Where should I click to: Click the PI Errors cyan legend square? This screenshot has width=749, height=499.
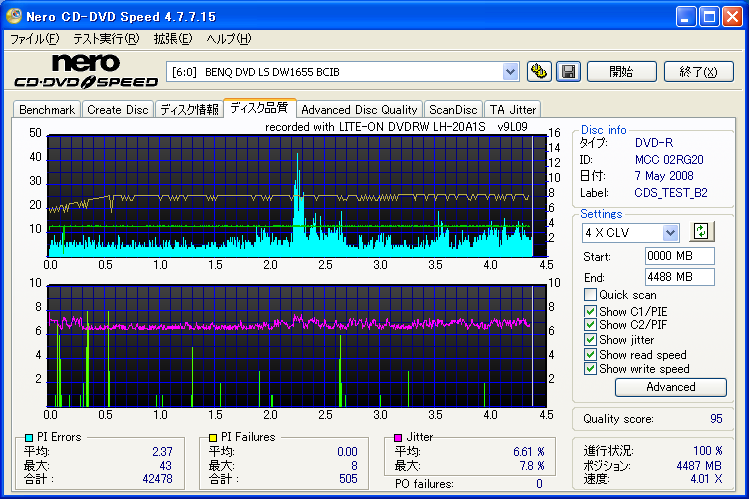click(x=29, y=437)
